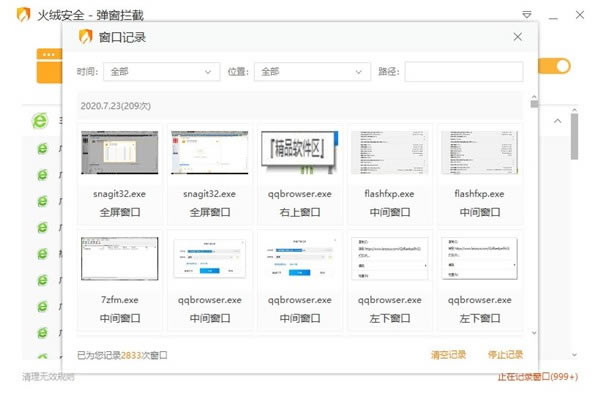Click the orange popup window icon
Screen dimensions: 600x395
pos(49,66)
